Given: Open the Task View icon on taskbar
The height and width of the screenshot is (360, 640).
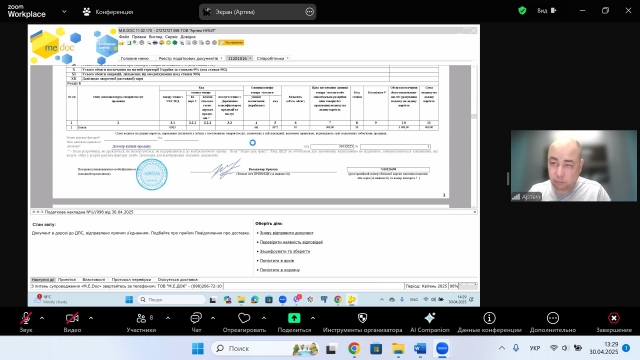Looking at the screenshot, I should (331, 349).
